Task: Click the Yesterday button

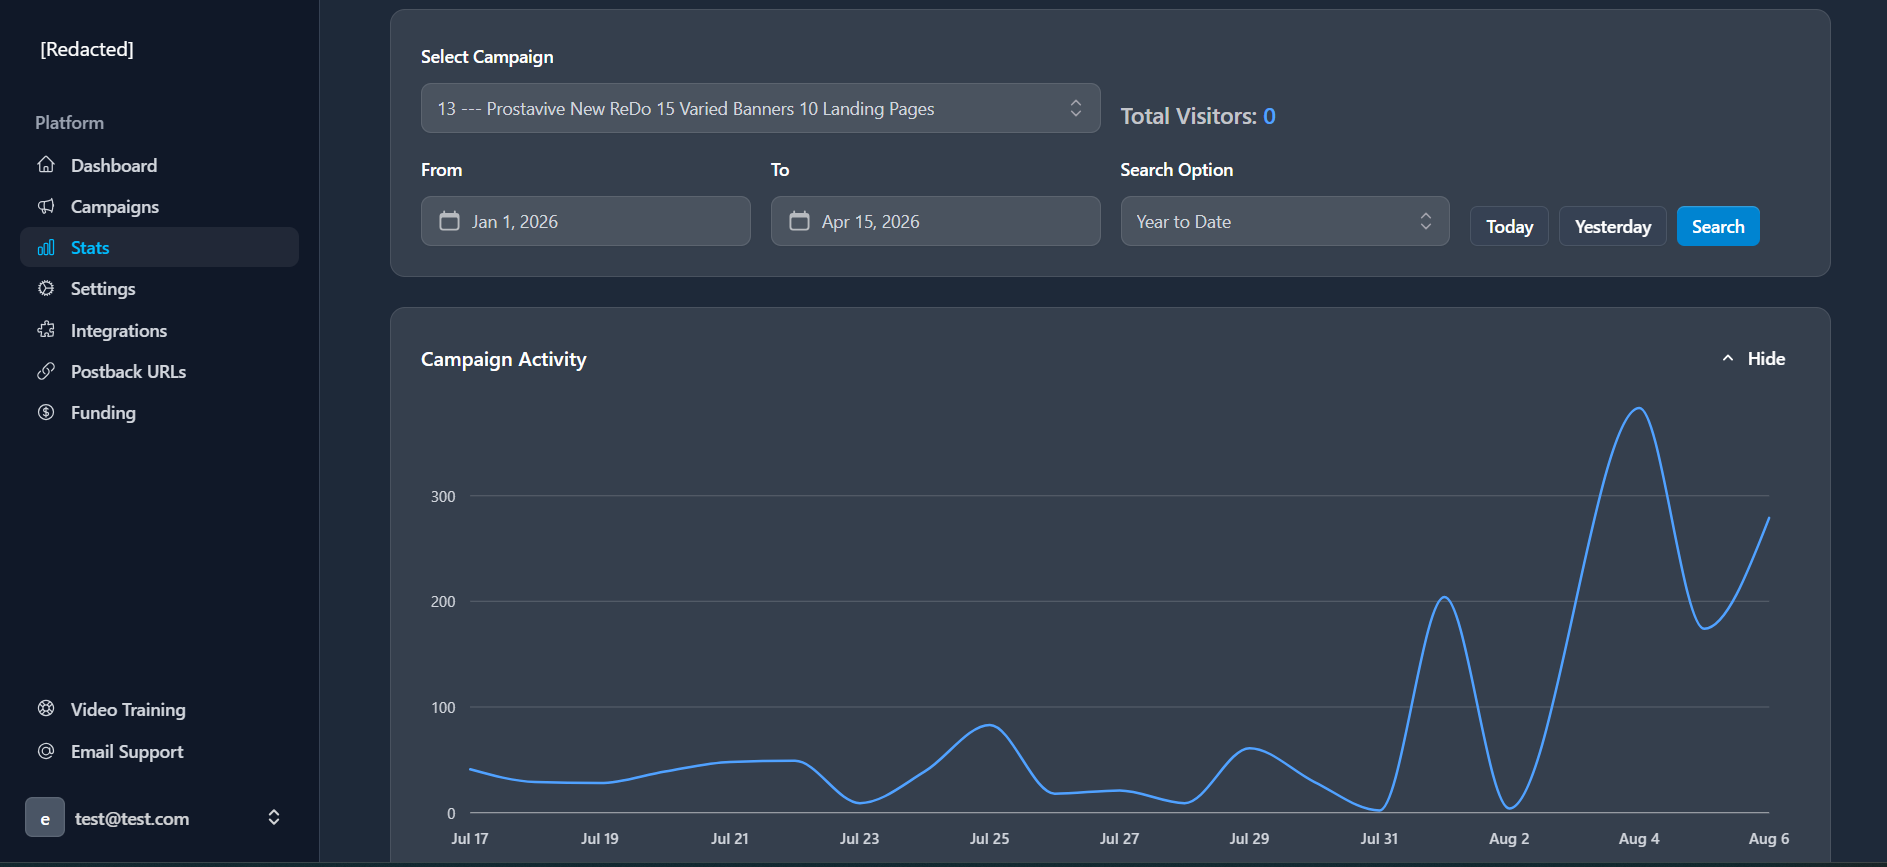Action: coord(1612,226)
